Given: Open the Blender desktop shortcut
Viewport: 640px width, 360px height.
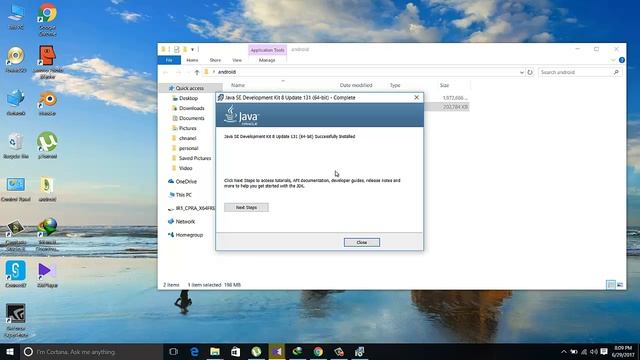Looking at the screenshot, I should pyautogui.click(x=47, y=104).
